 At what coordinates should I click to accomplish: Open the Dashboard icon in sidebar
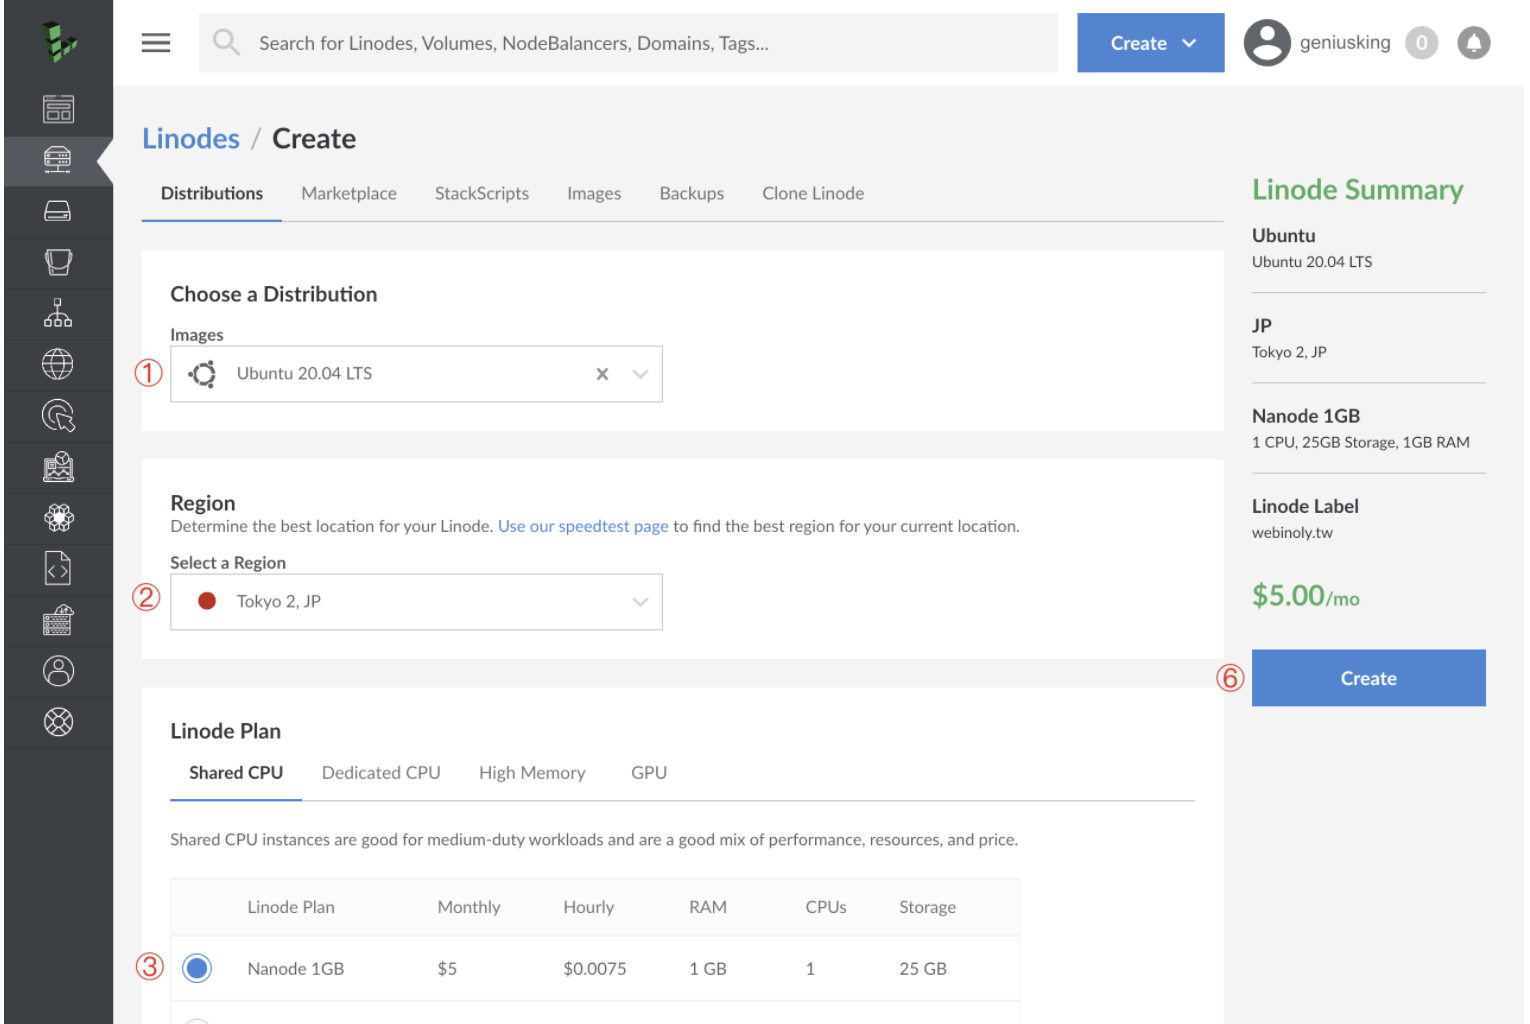tap(58, 109)
